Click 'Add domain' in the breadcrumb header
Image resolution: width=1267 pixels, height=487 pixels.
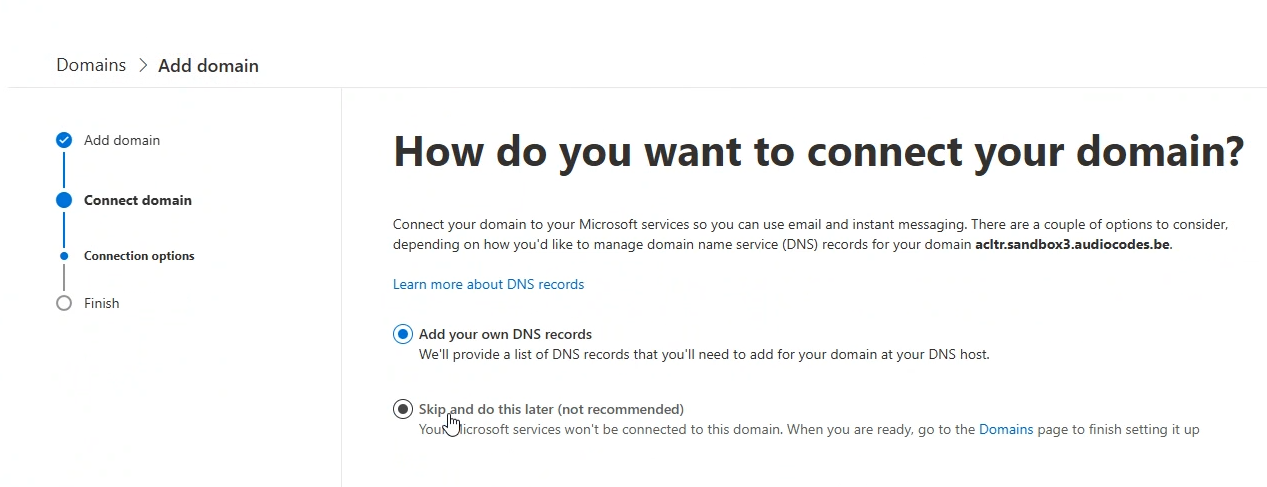pos(208,65)
